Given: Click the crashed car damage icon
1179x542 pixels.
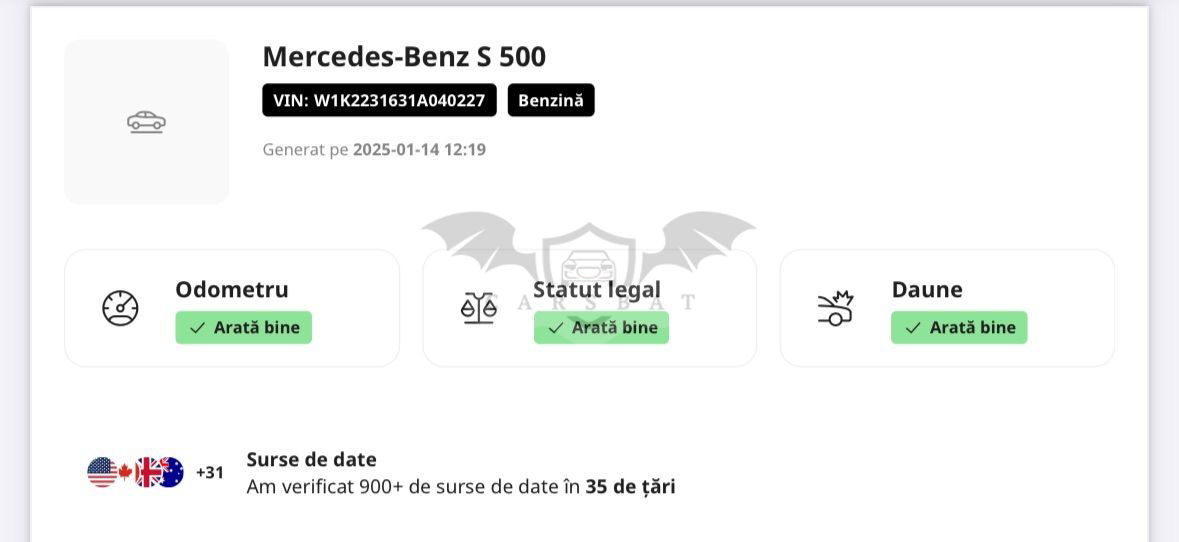Looking at the screenshot, I should [x=835, y=308].
